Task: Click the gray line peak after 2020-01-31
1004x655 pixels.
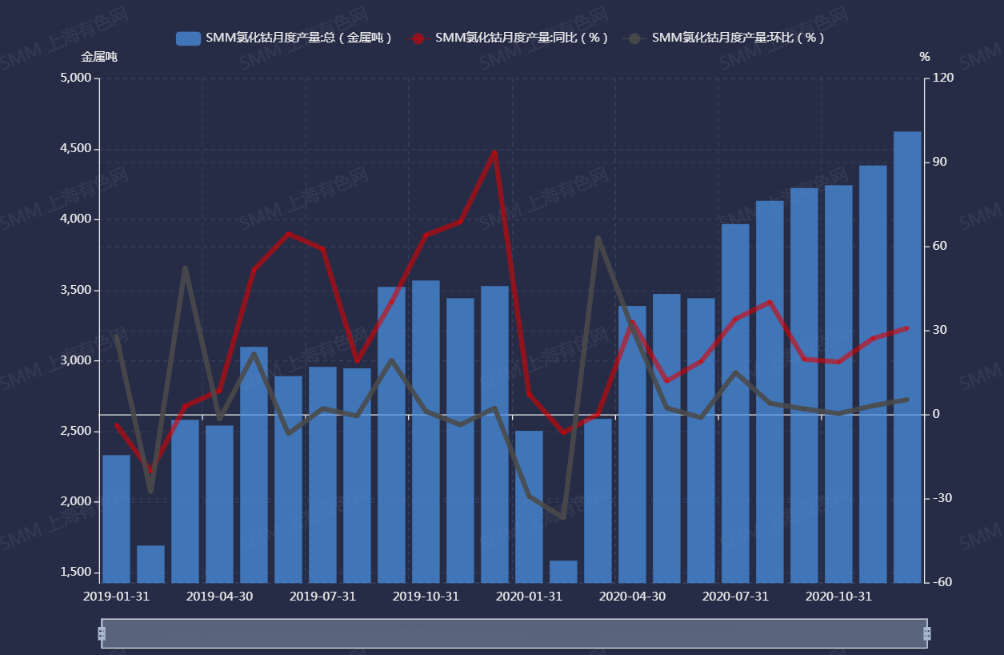Action: (x=598, y=238)
